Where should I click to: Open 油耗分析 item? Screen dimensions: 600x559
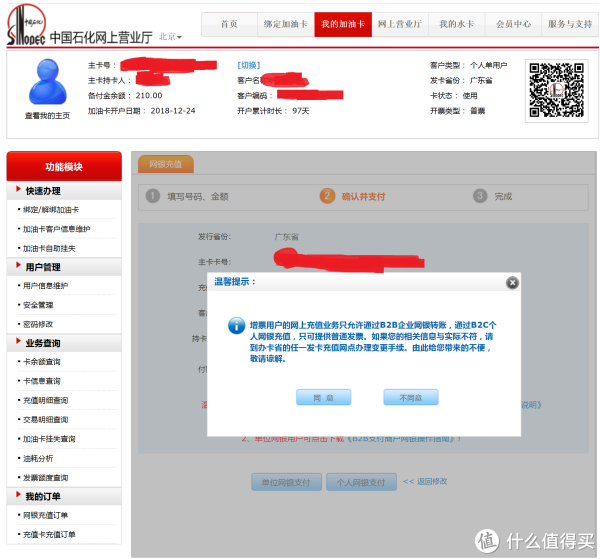click(x=38, y=458)
